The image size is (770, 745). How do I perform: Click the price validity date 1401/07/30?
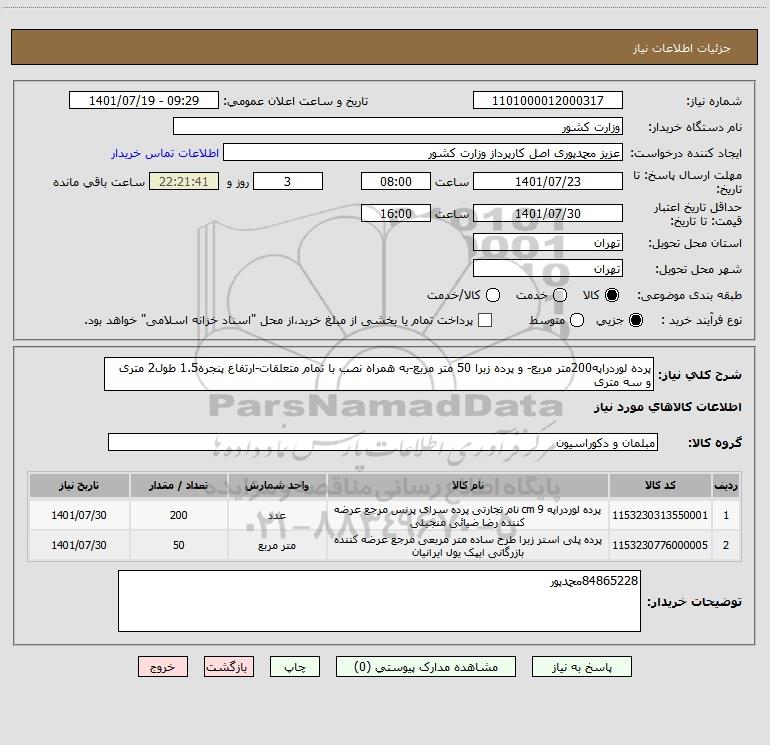pyautogui.click(x=548, y=213)
